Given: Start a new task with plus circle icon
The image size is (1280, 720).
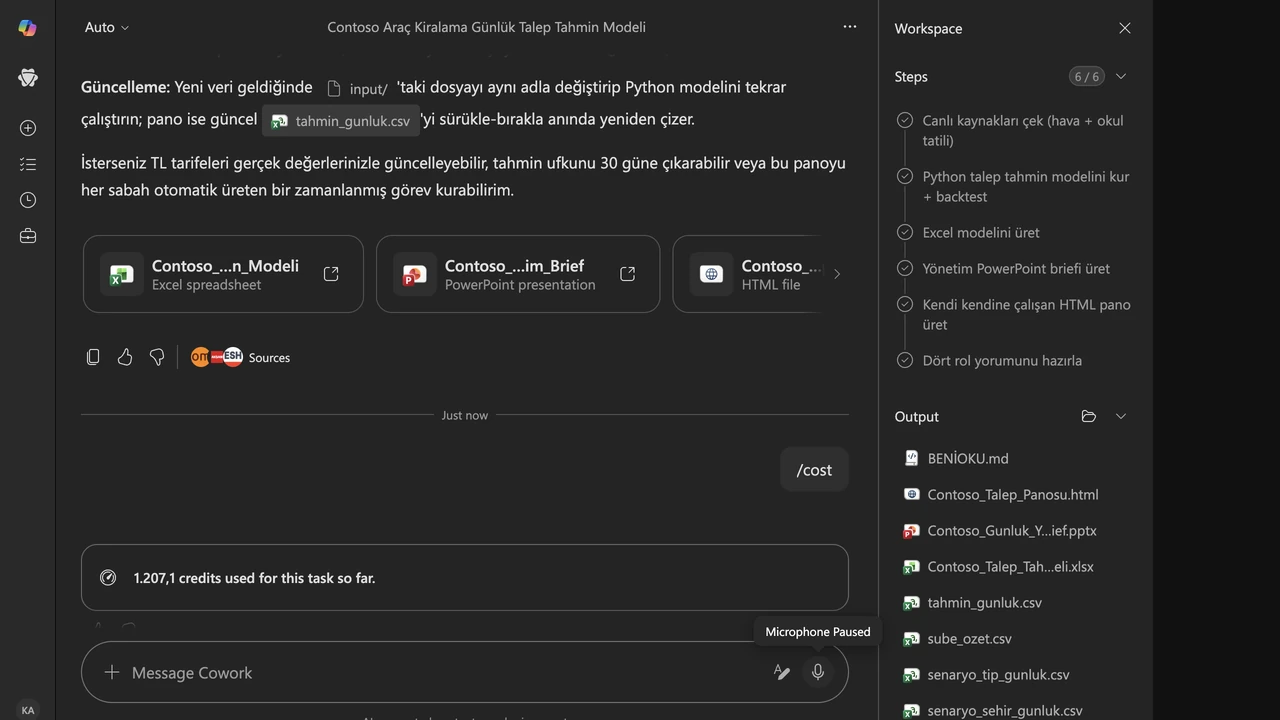Looking at the screenshot, I should pos(28,128).
